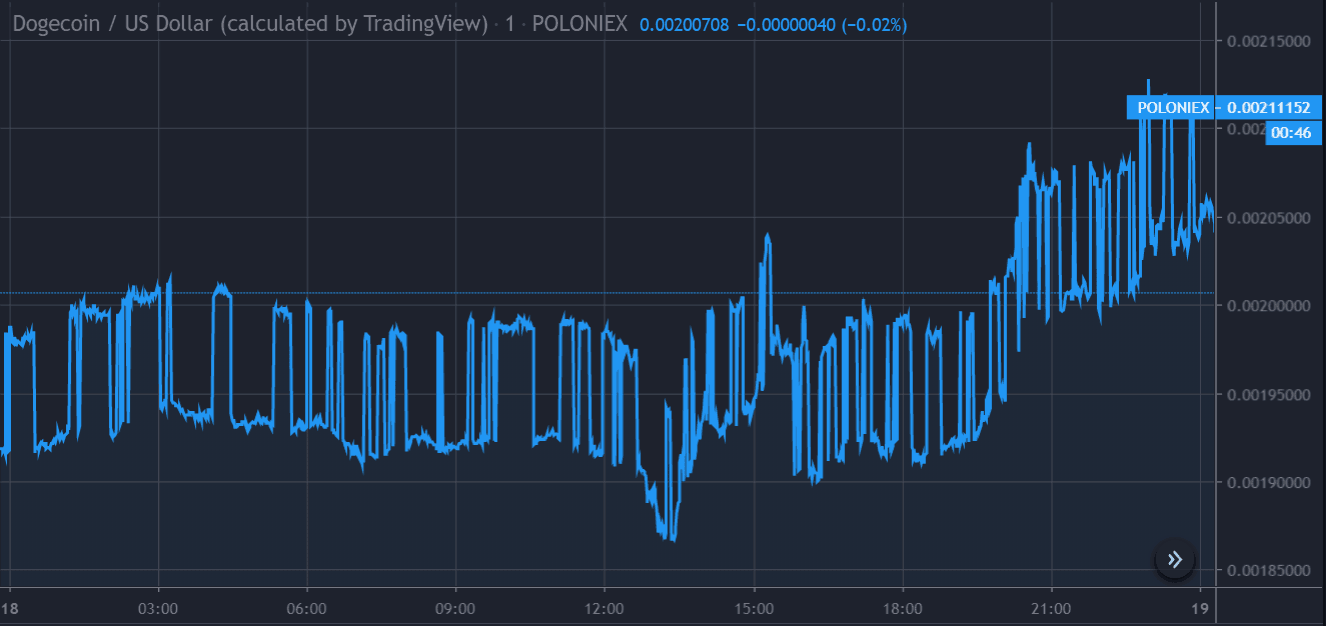Click the 21:00 time axis label
This screenshot has height=626, width=1326.
pyautogui.click(x=1051, y=608)
